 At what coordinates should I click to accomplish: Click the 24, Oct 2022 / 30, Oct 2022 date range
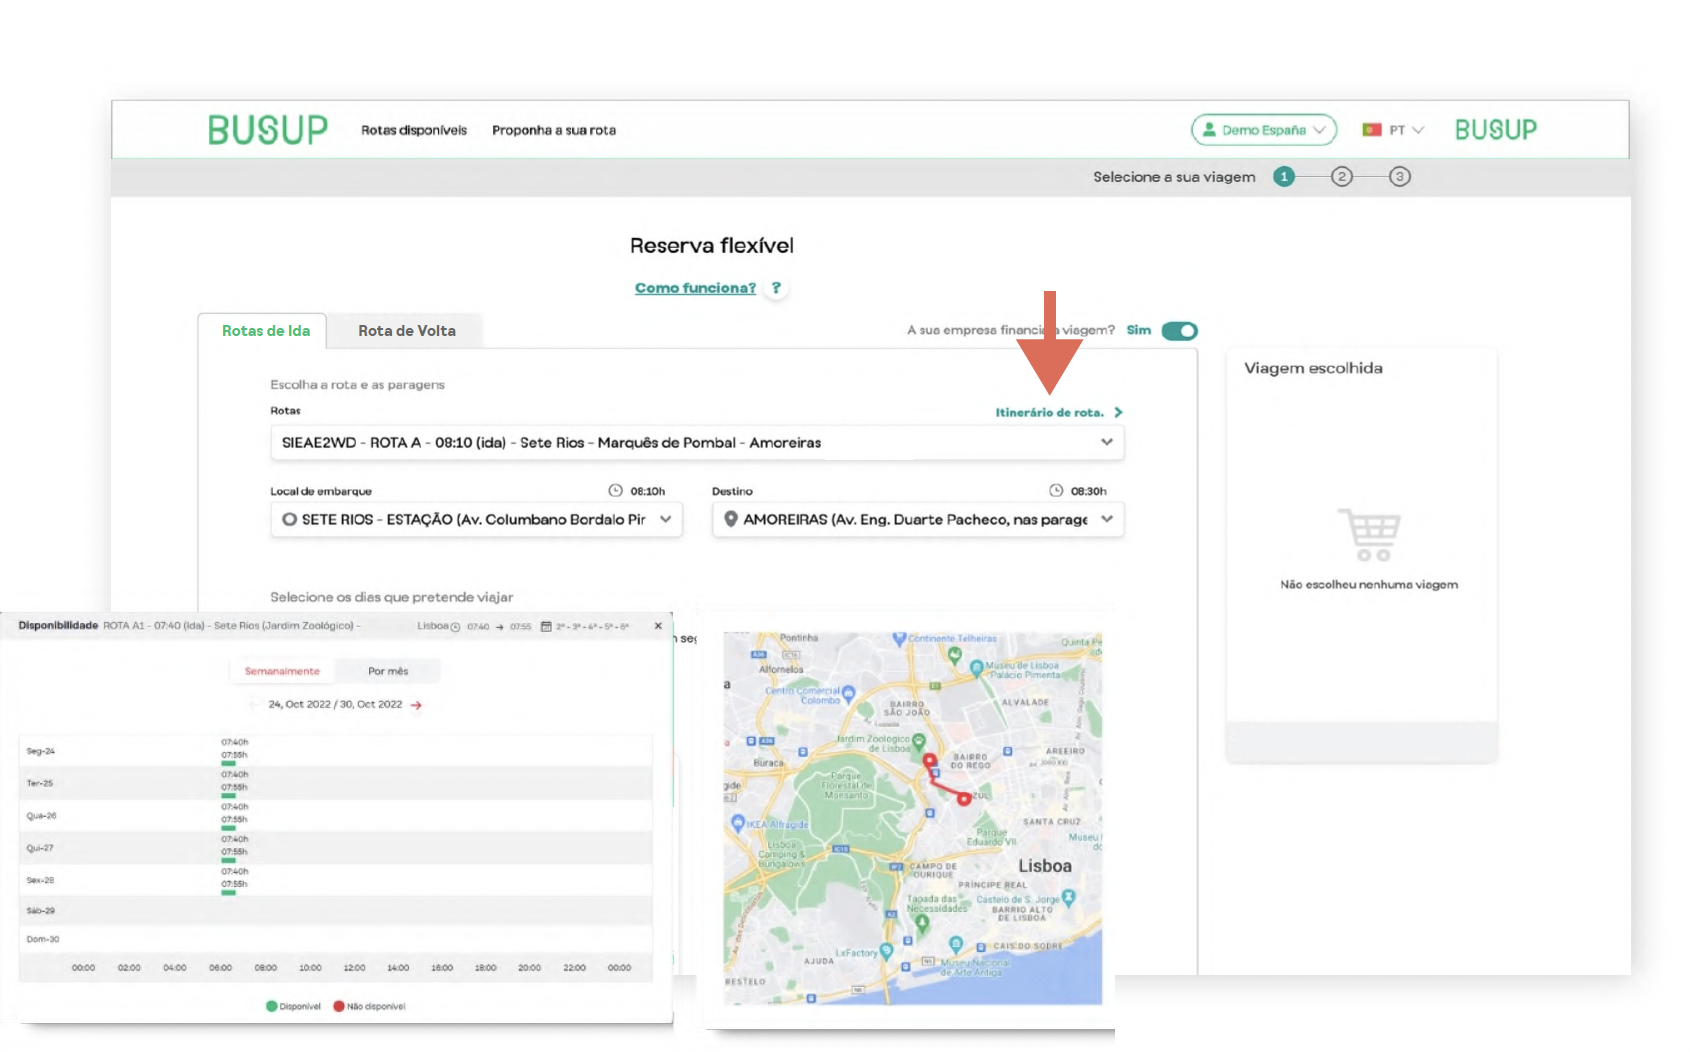click(x=335, y=704)
